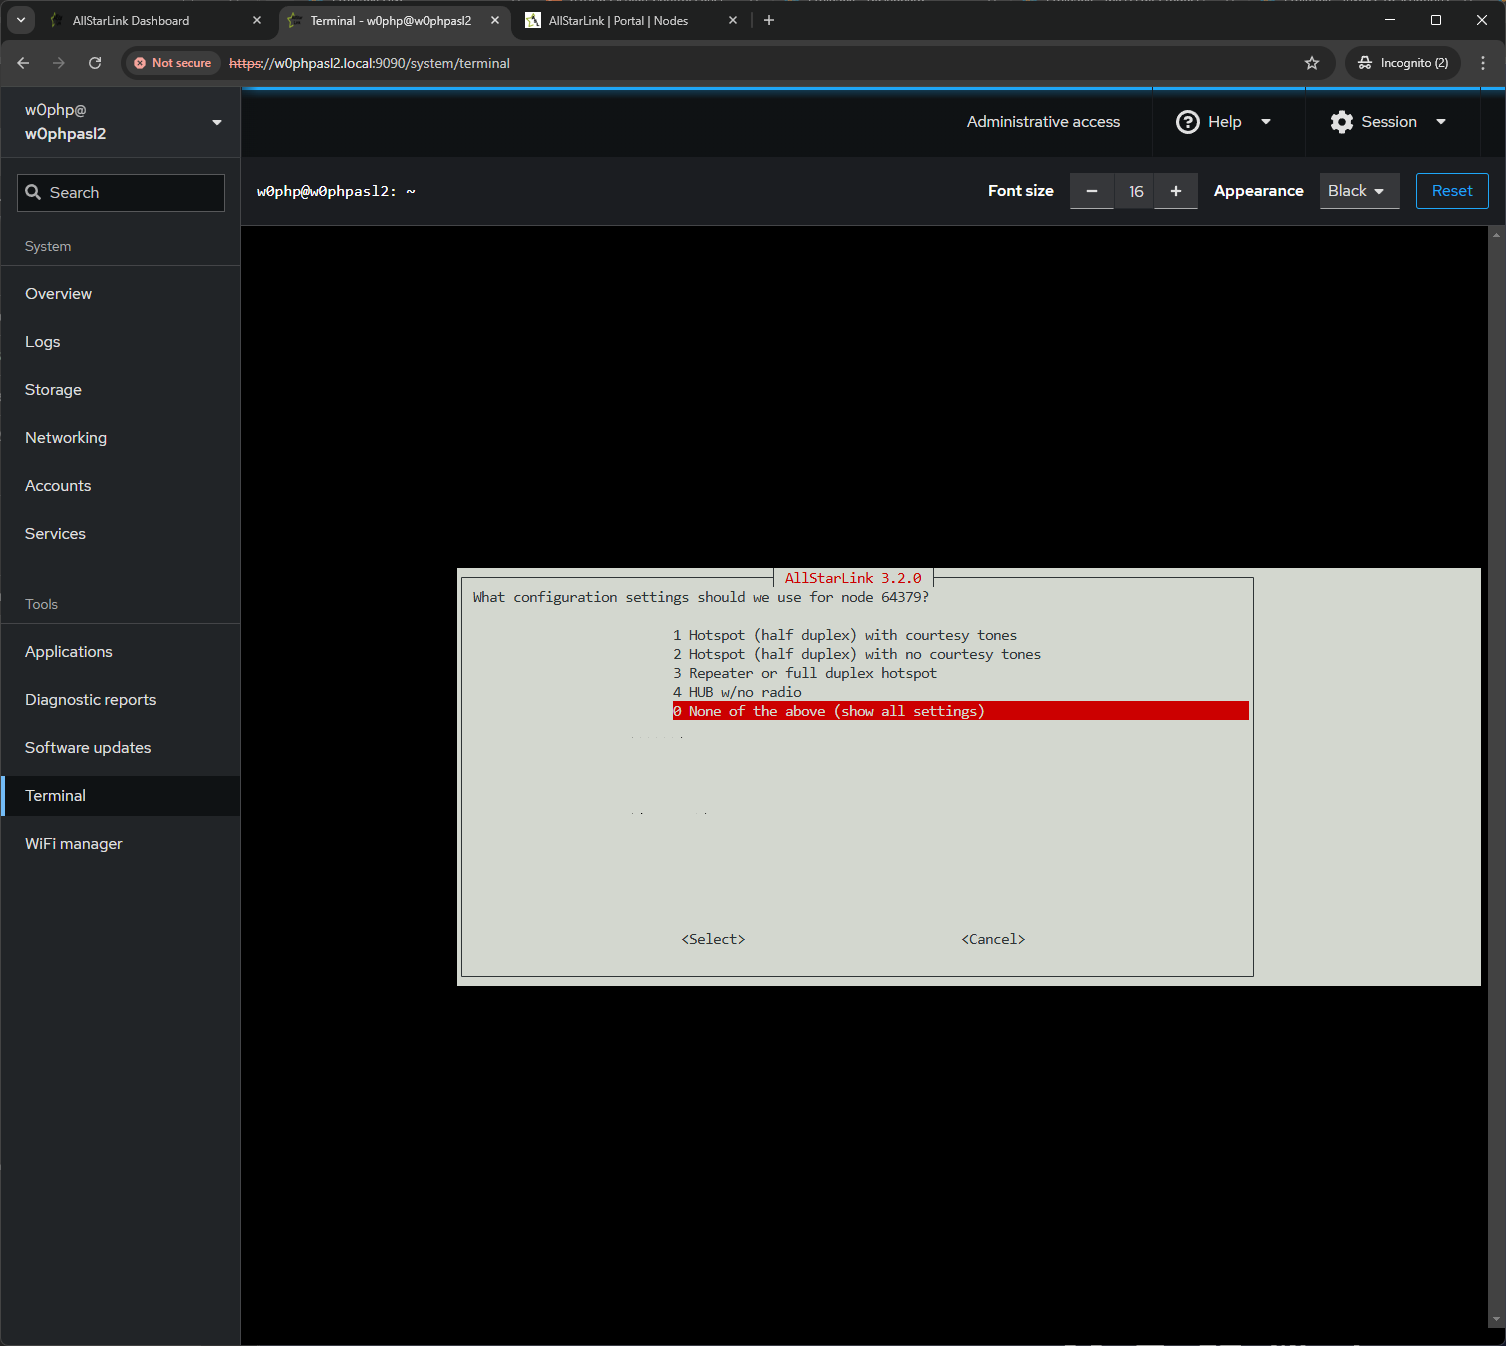Image resolution: width=1506 pixels, height=1346 pixels.
Task: Click the browser reload icon
Action: (x=95, y=63)
